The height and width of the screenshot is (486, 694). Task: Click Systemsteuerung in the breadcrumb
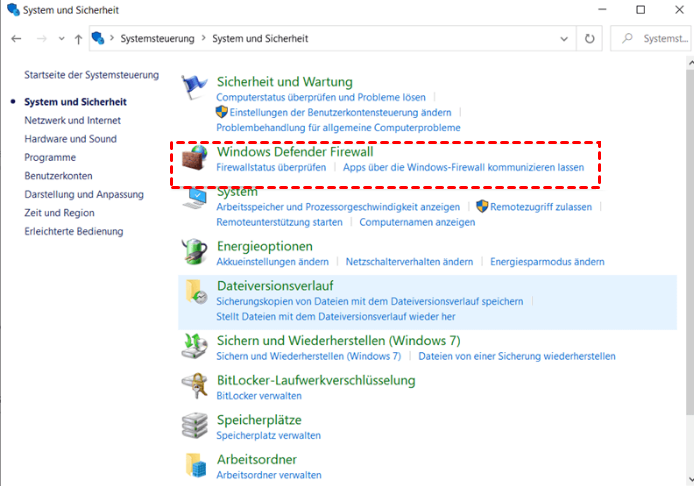point(158,39)
